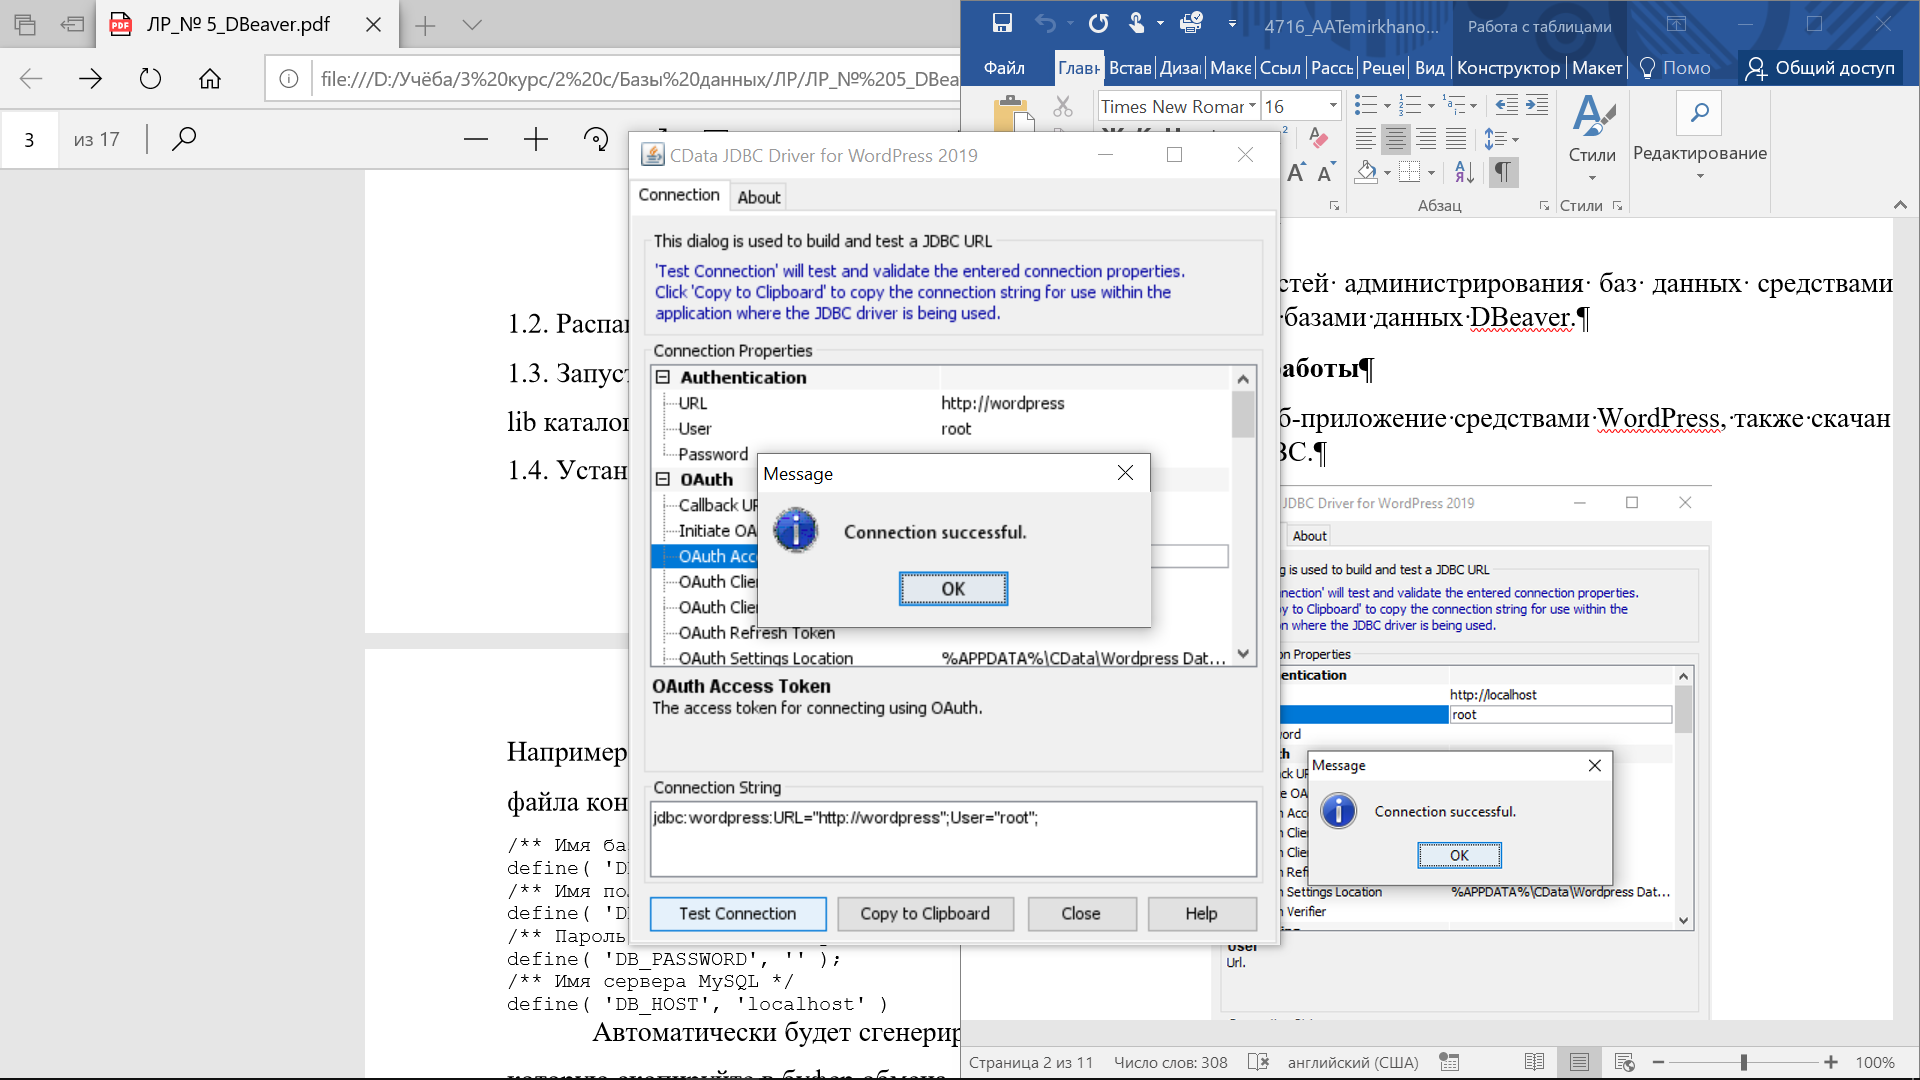Click the Cut scissors icon in Word
Image resolution: width=1920 pixels, height=1080 pixels.
[1062, 106]
